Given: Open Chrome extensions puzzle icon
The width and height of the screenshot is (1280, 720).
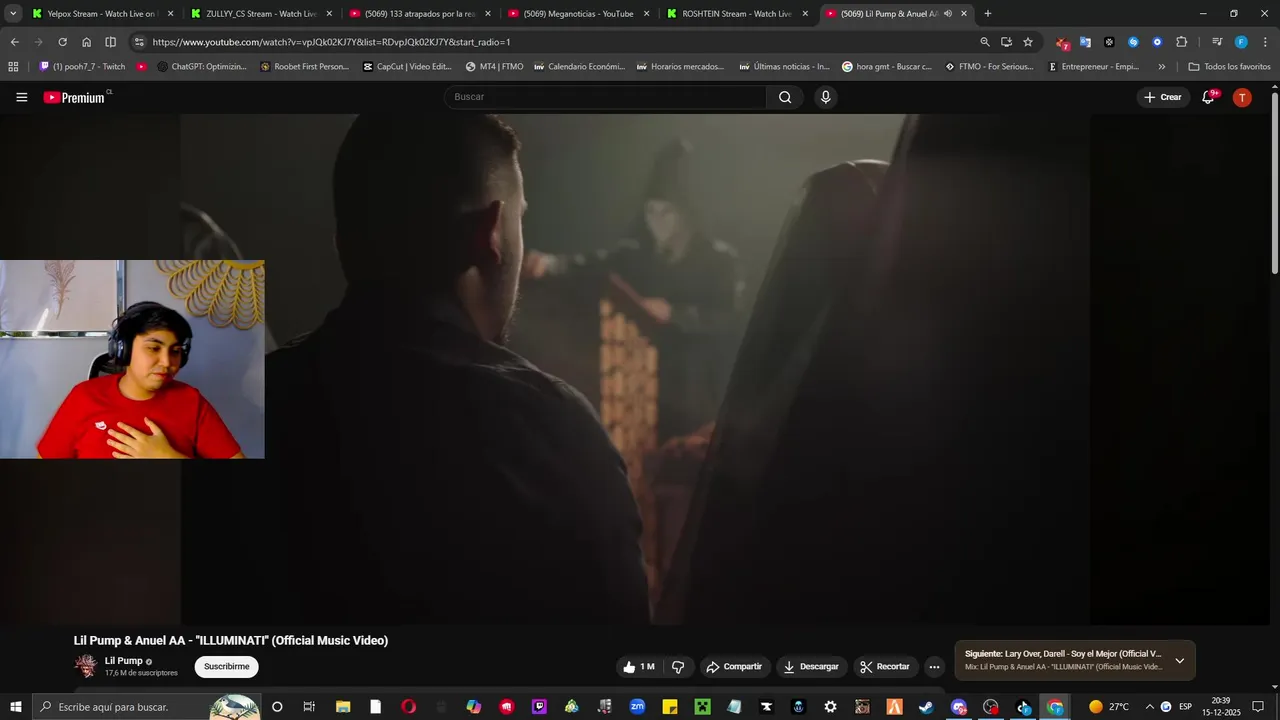Looking at the screenshot, I should coord(1181,42).
